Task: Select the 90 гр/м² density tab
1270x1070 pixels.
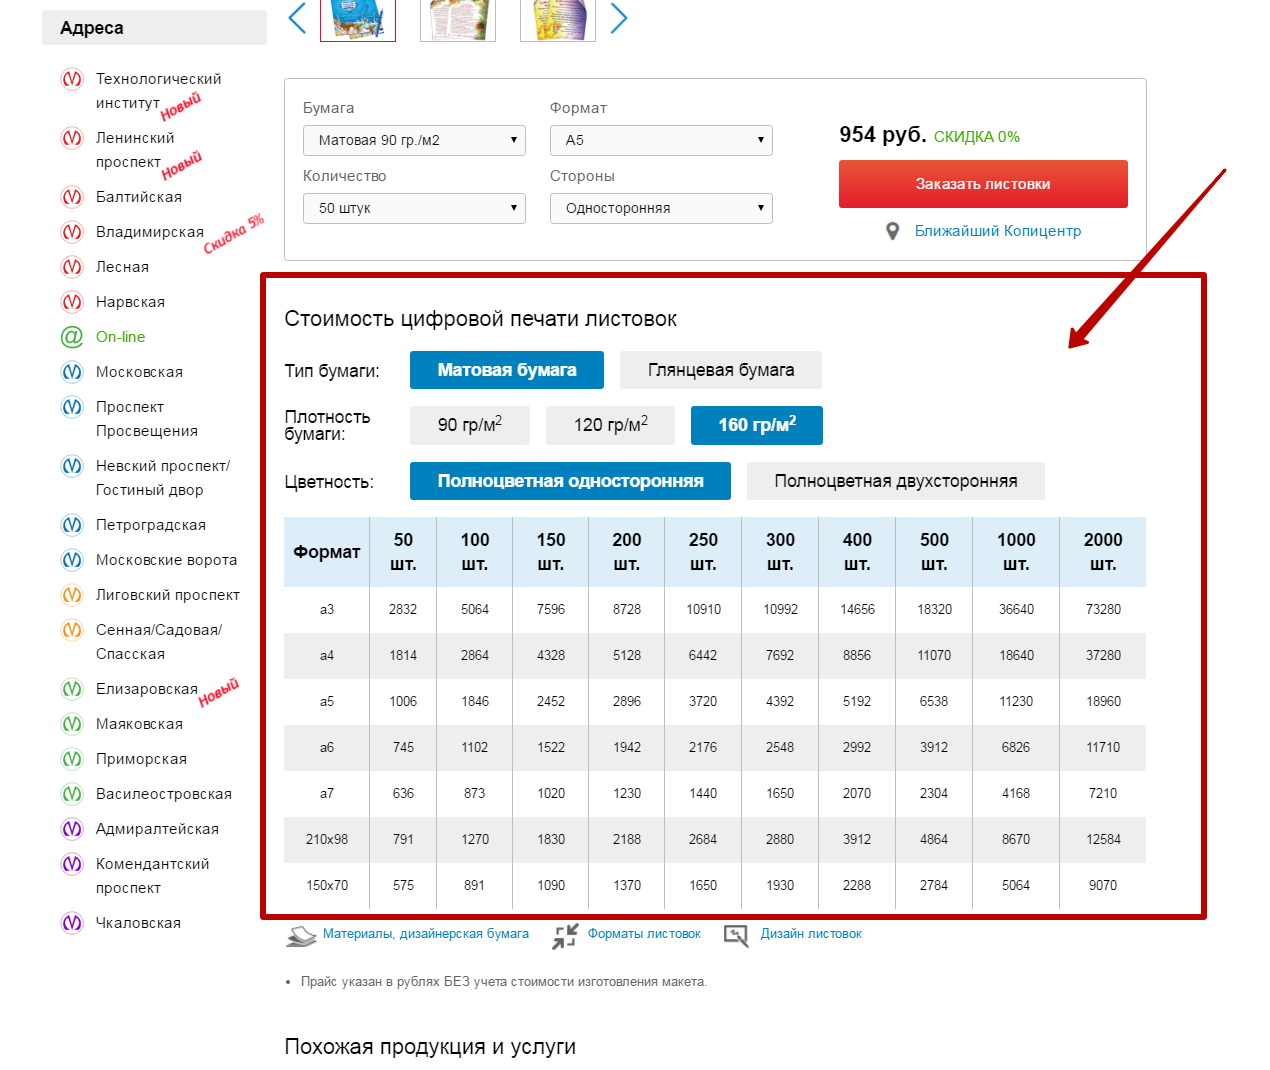Action: [469, 425]
